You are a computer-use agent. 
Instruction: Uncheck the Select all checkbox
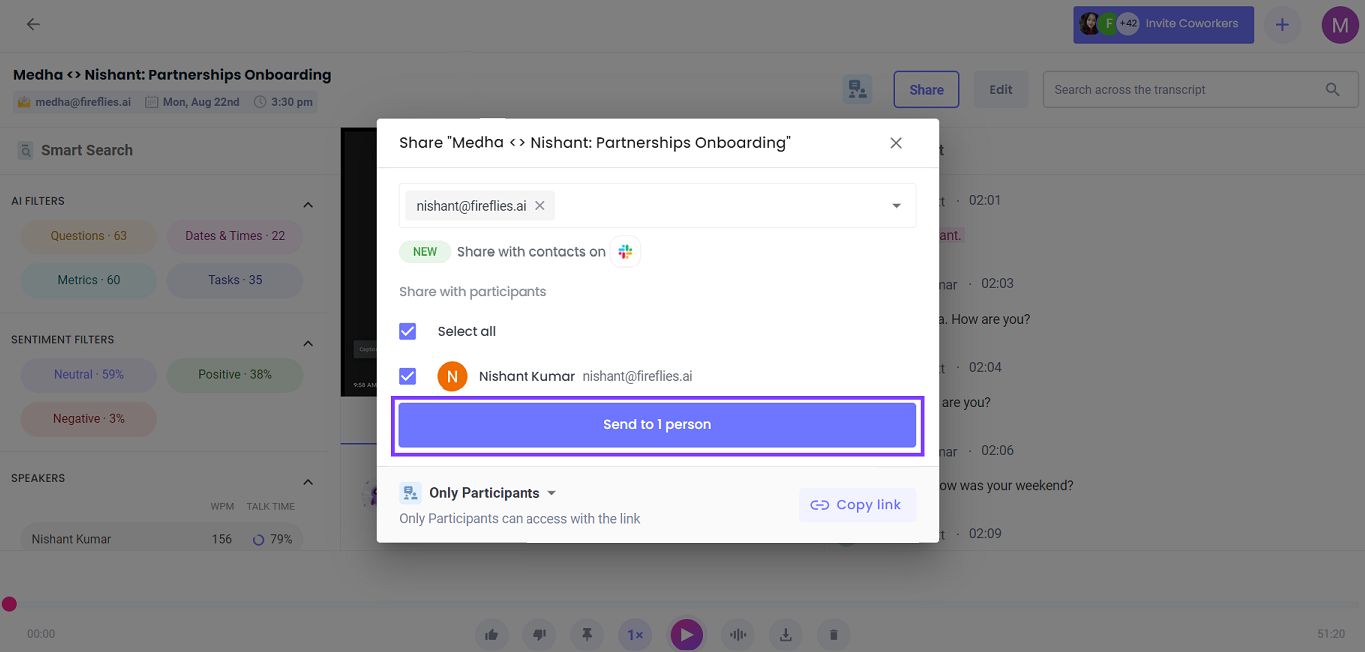coord(408,331)
